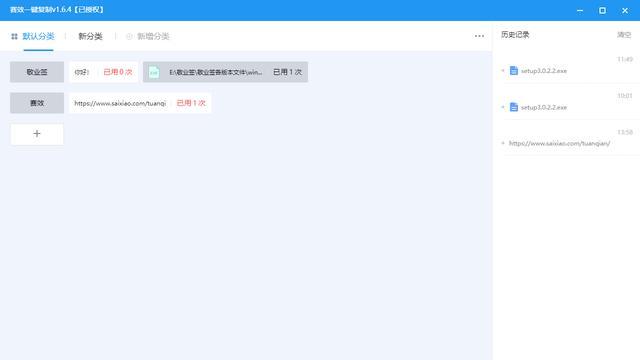Click the 13:58 timestamp in history
This screenshot has width=640, height=360.
(x=624, y=132)
